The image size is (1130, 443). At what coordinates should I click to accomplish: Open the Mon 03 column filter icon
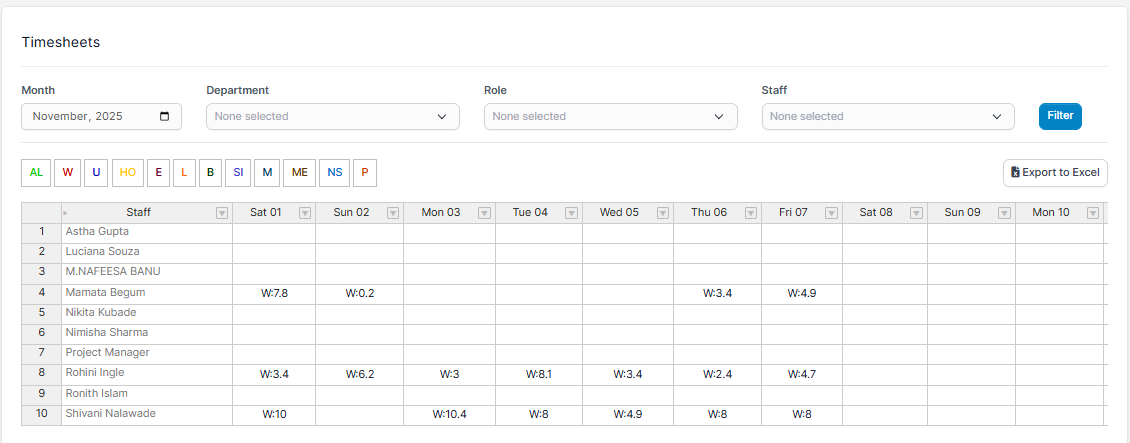tap(484, 213)
